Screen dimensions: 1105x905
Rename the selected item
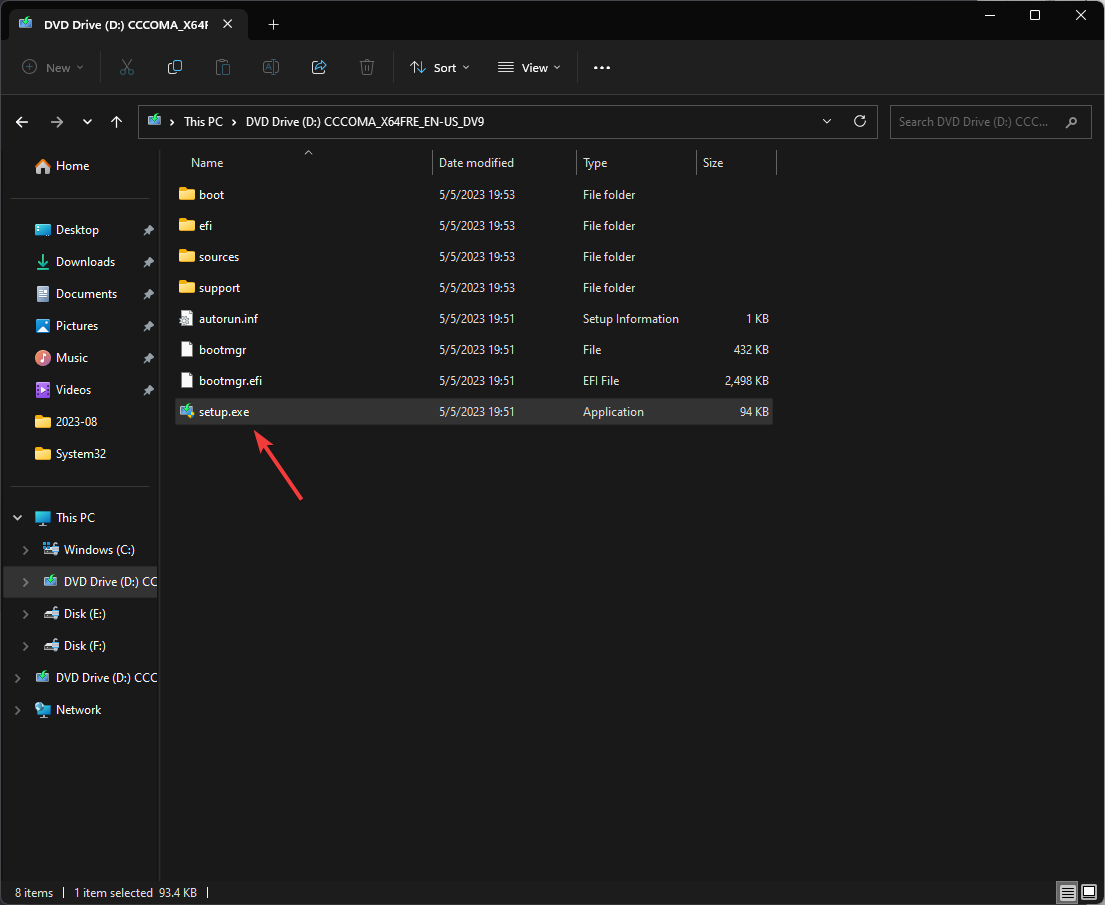click(270, 67)
